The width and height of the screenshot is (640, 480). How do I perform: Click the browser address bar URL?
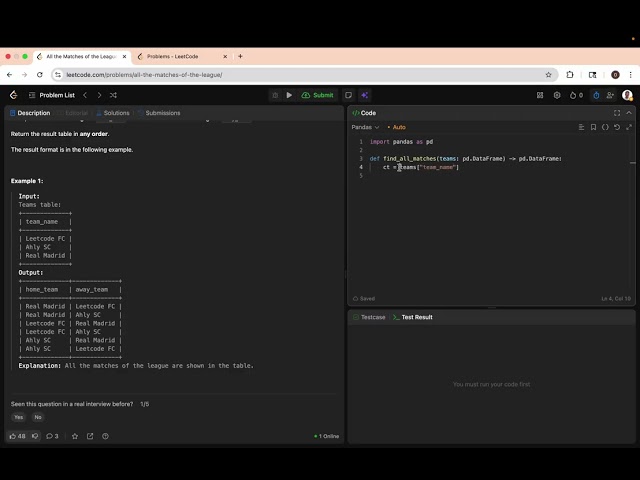tap(144, 75)
